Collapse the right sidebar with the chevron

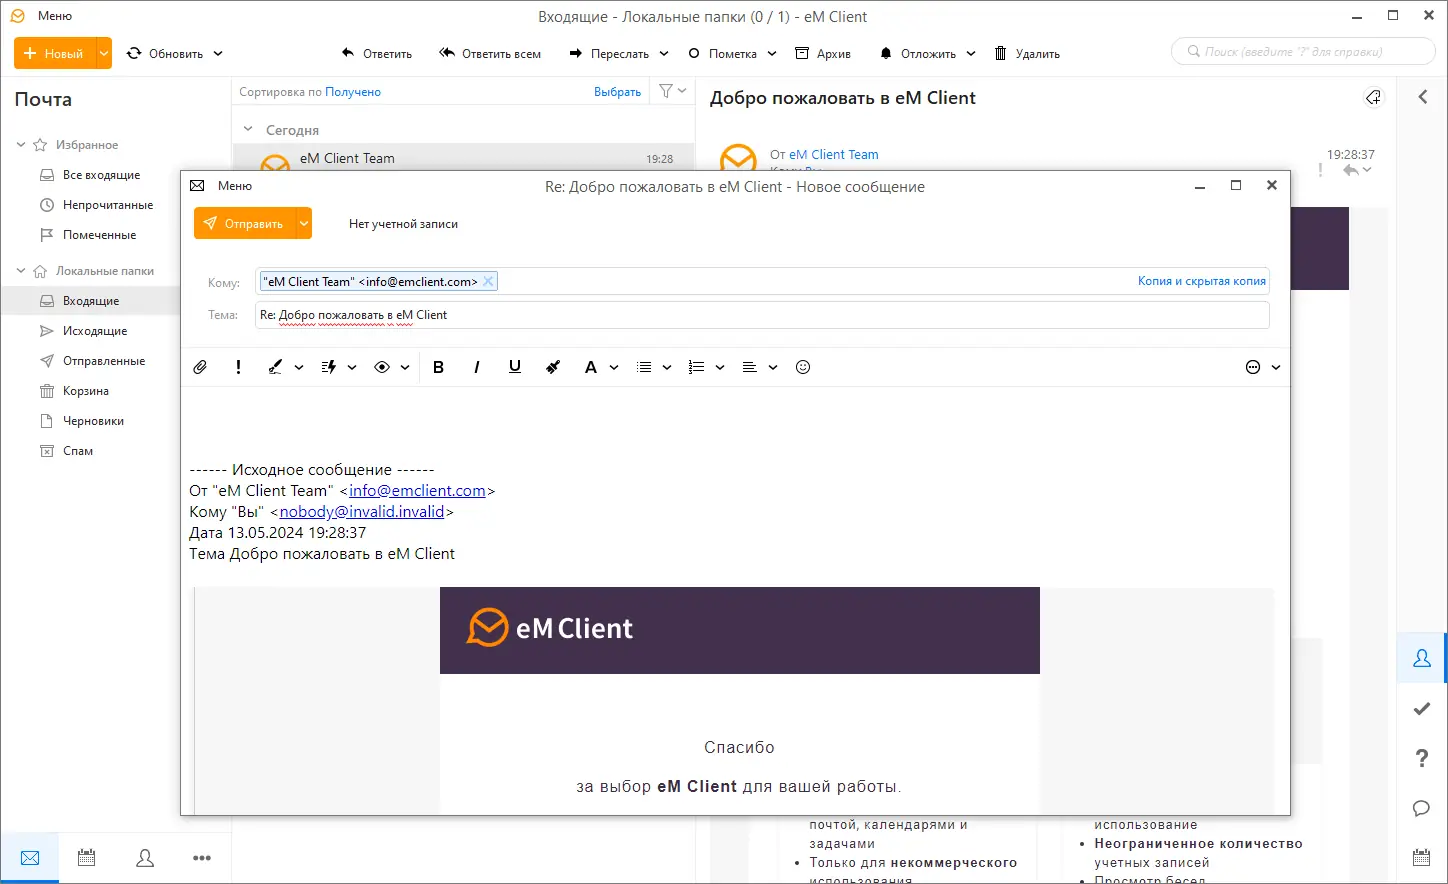(1422, 97)
